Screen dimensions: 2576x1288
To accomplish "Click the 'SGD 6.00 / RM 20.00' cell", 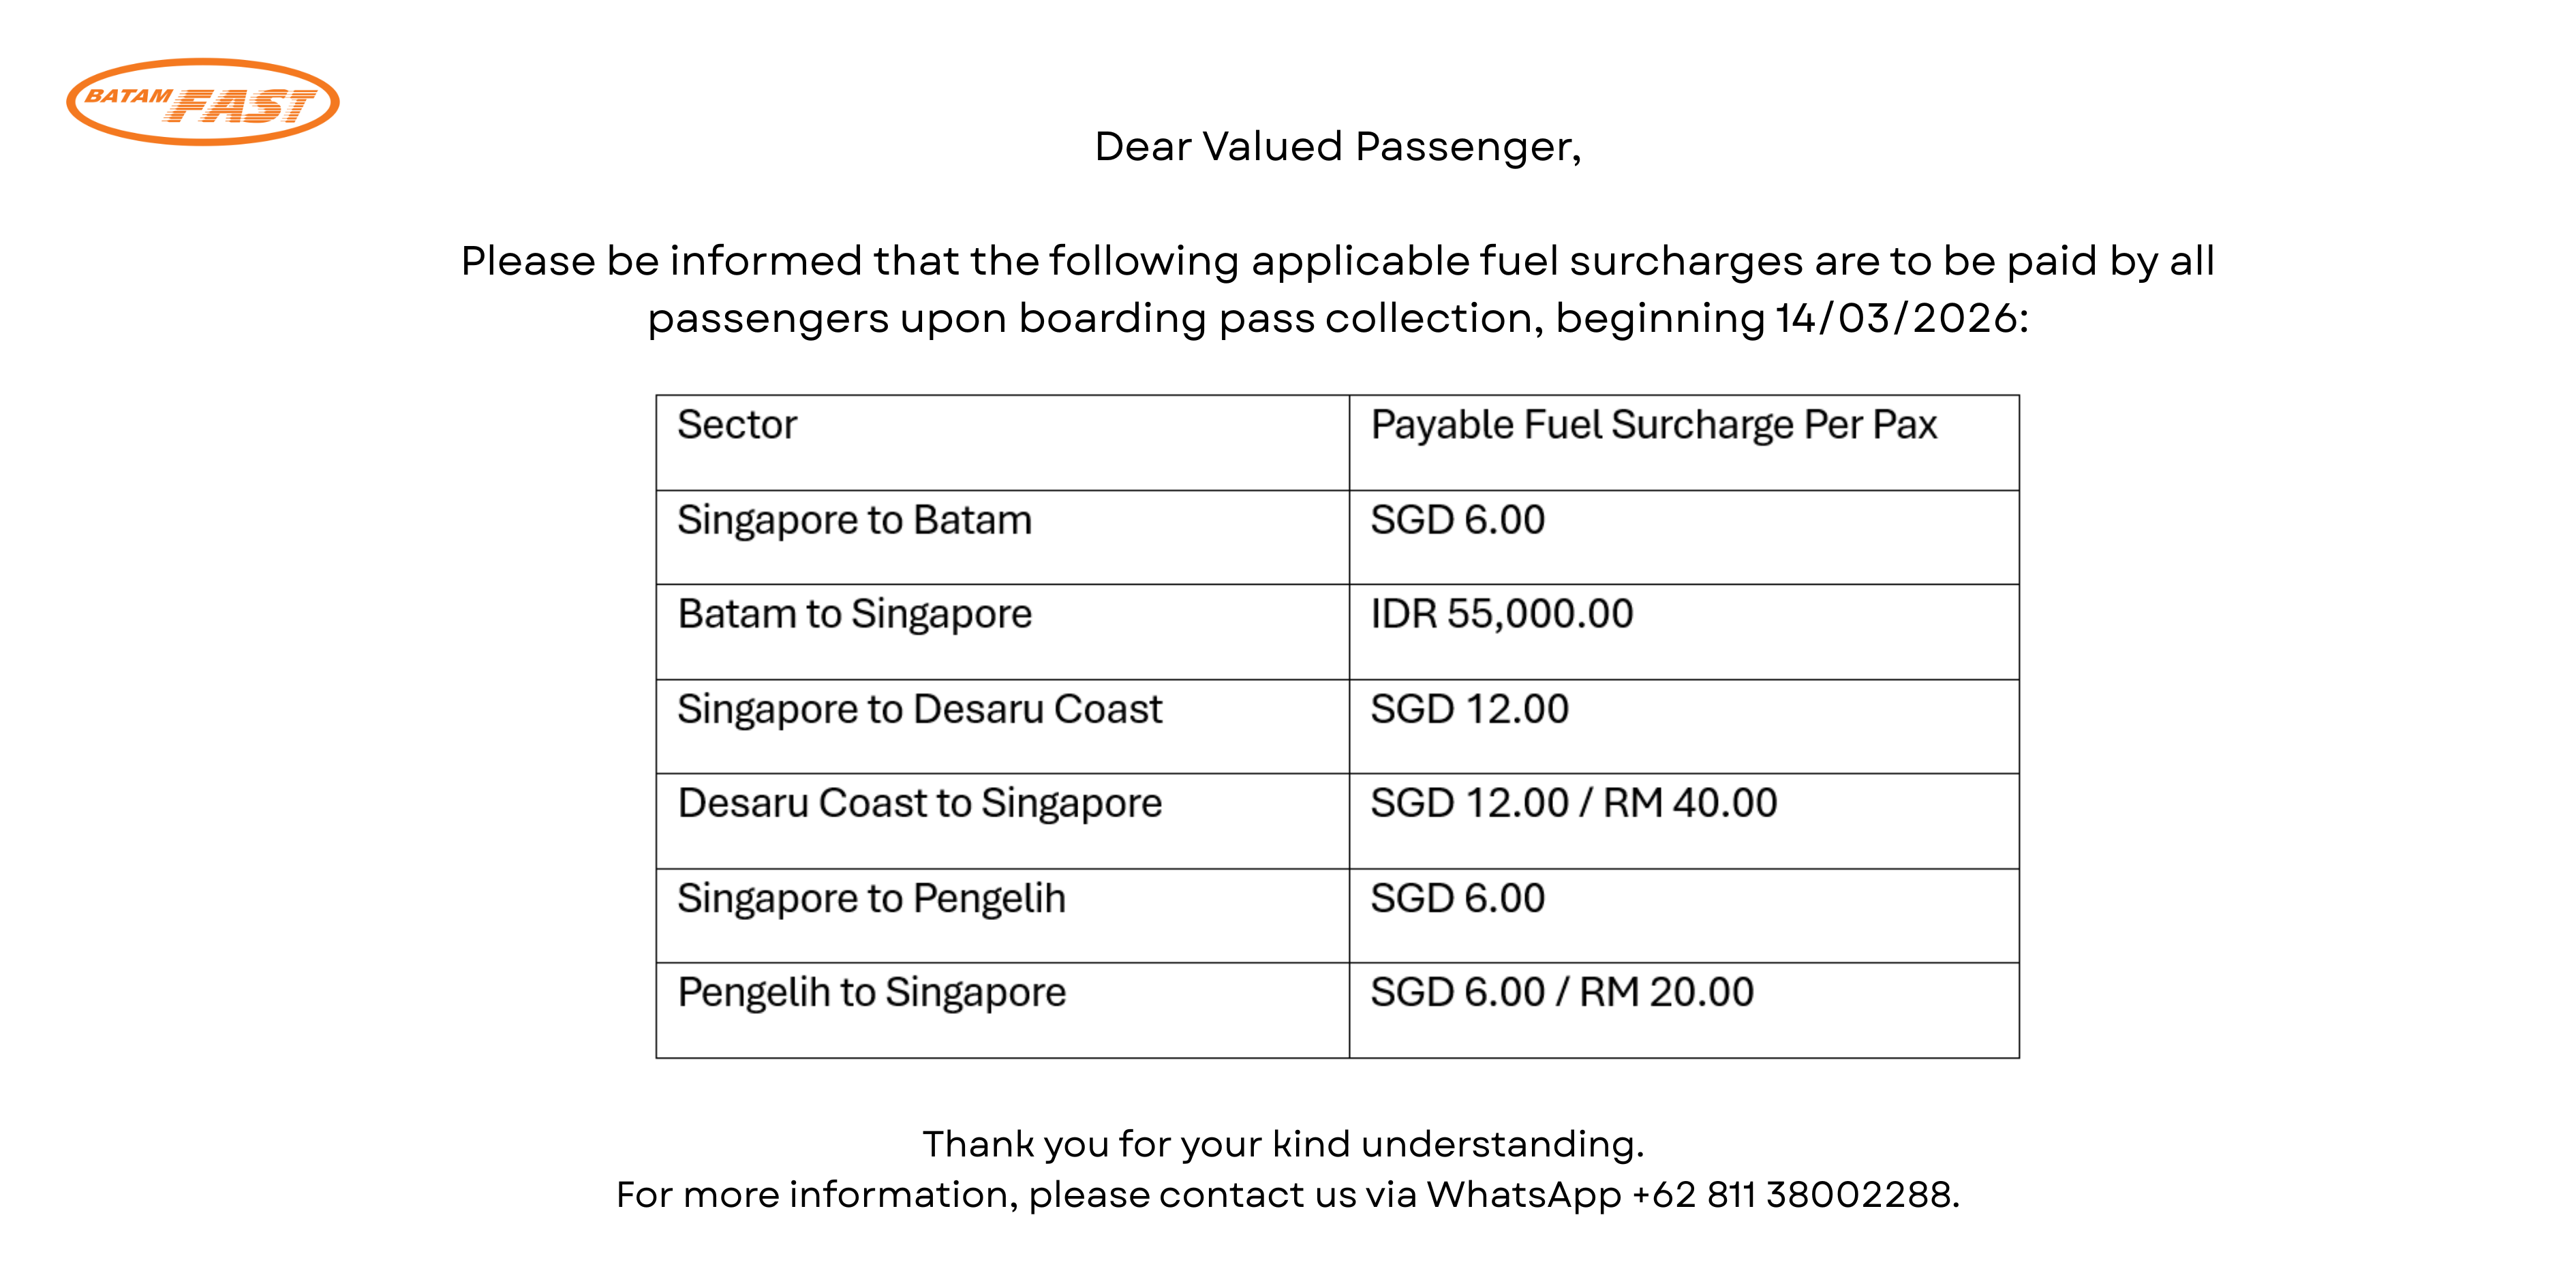I will 1561,992.
